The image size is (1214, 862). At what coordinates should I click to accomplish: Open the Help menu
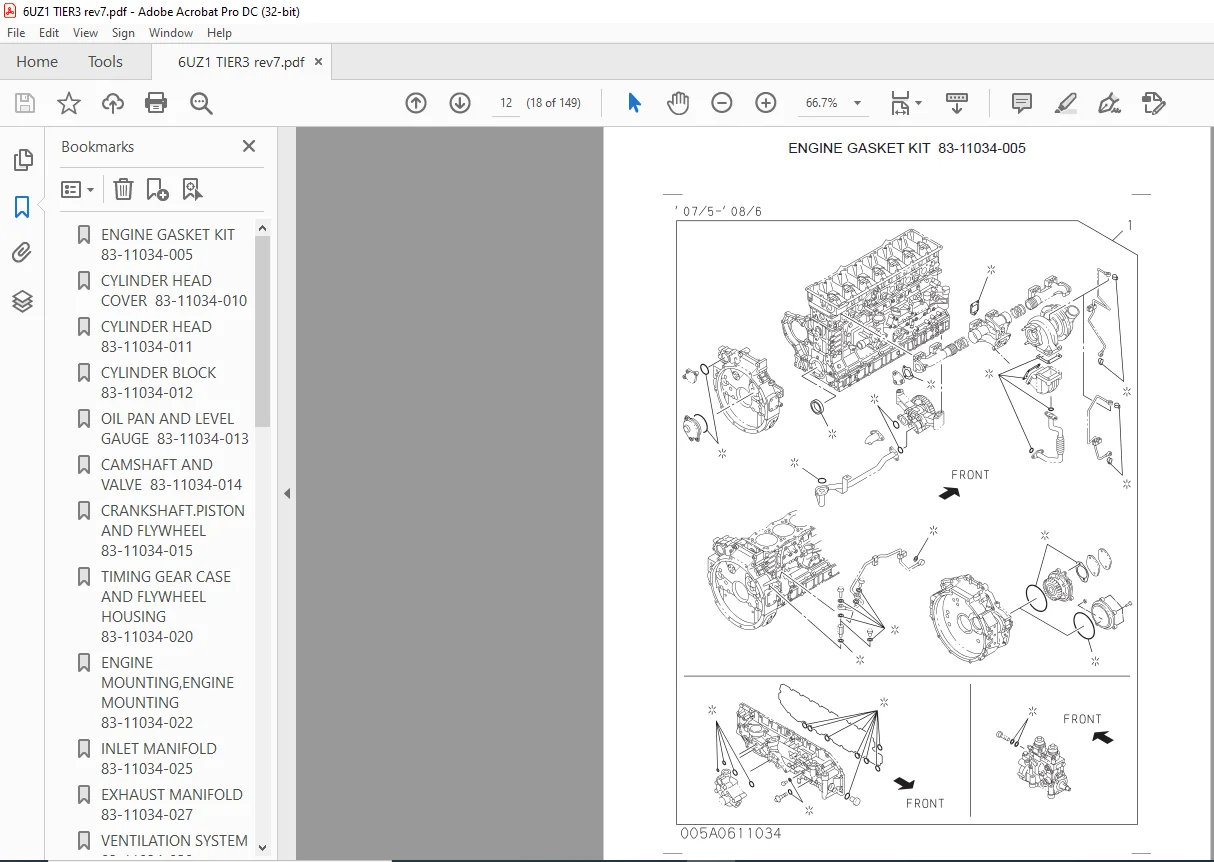pyautogui.click(x=219, y=33)
